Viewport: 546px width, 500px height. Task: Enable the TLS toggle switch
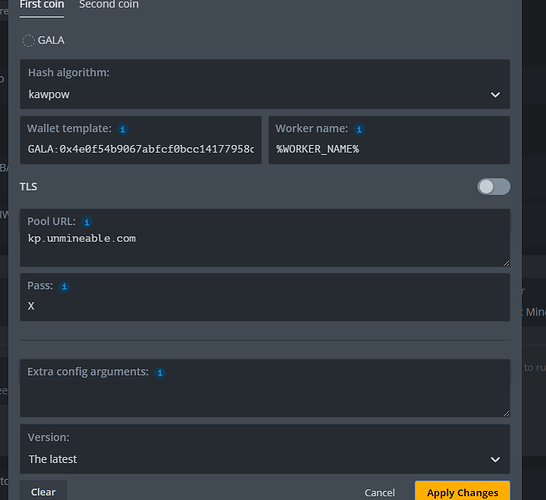click(493, 187)
